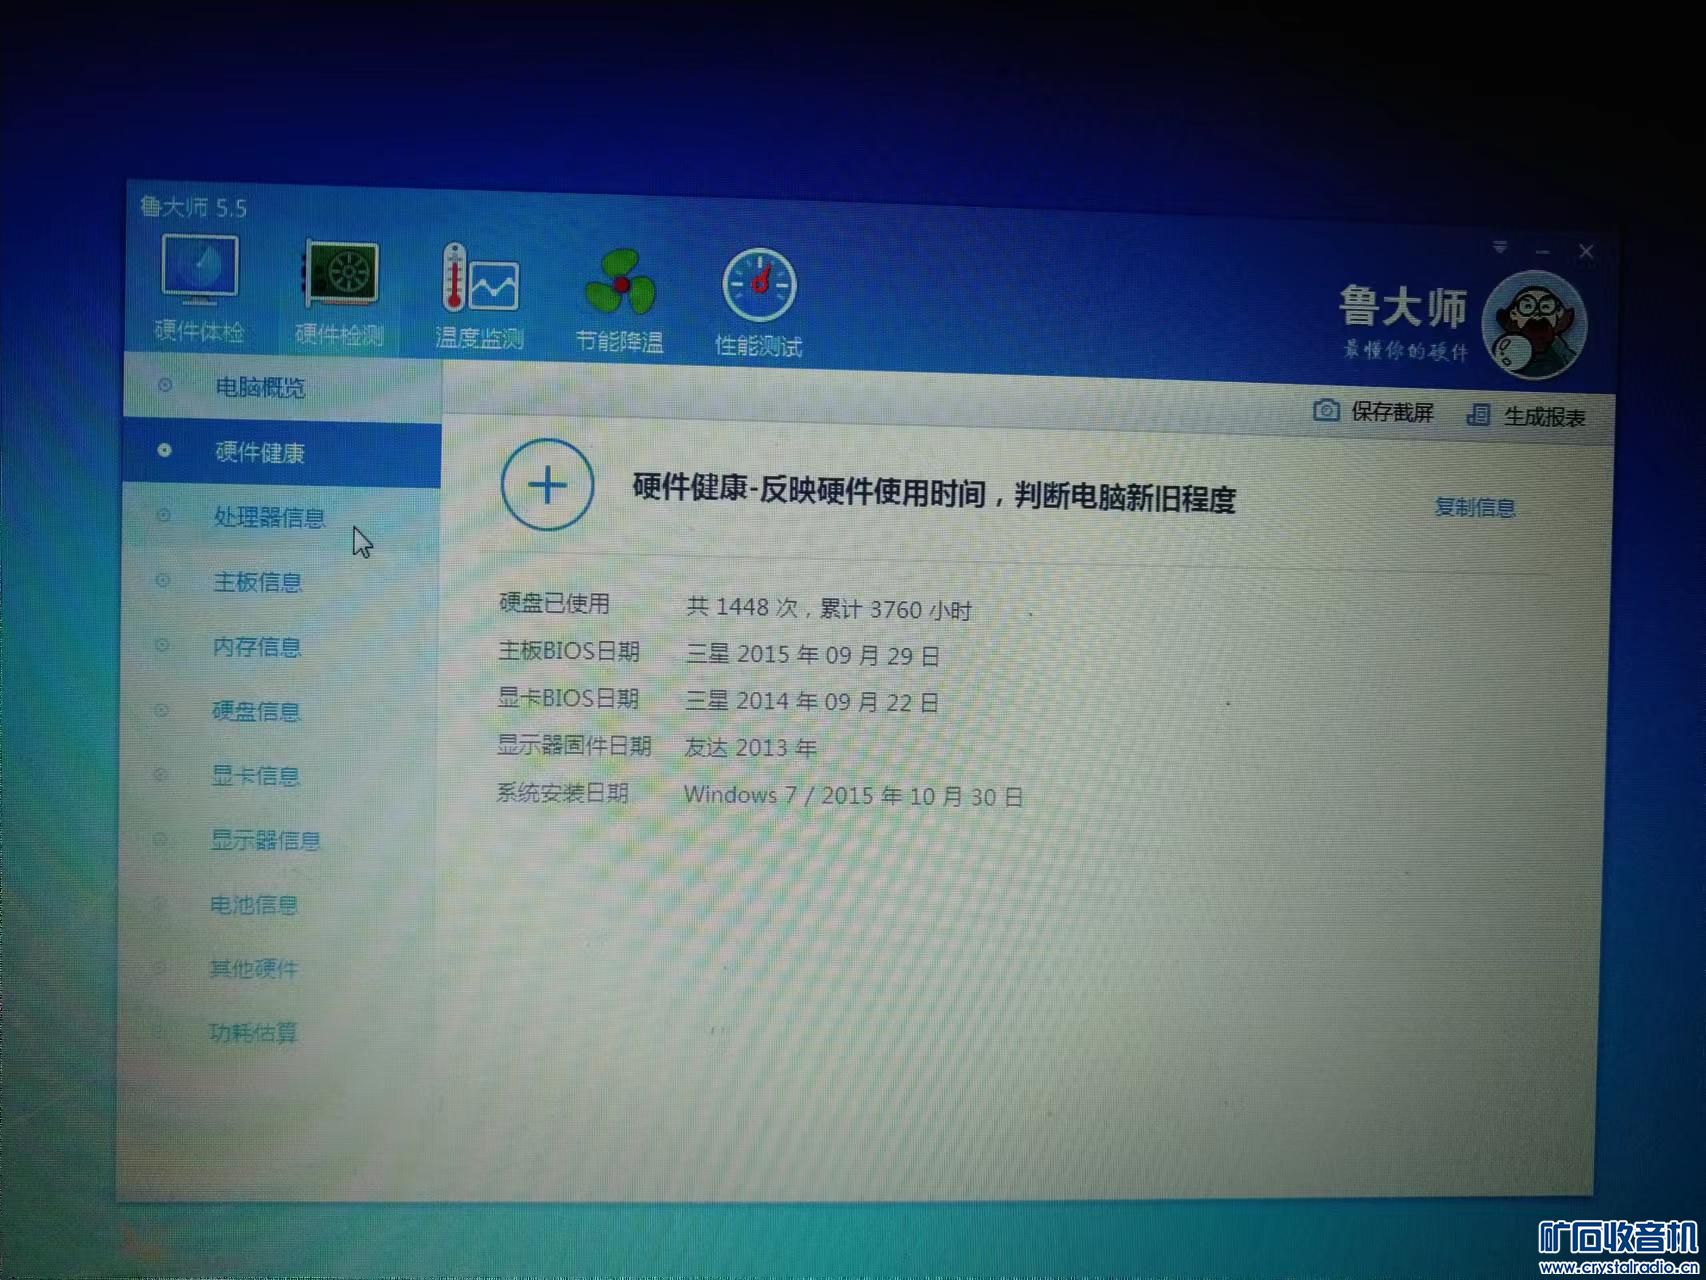Click the bullet icon beside 主板信息
Screen dimensions: 1706x1280
coord(162,581)
